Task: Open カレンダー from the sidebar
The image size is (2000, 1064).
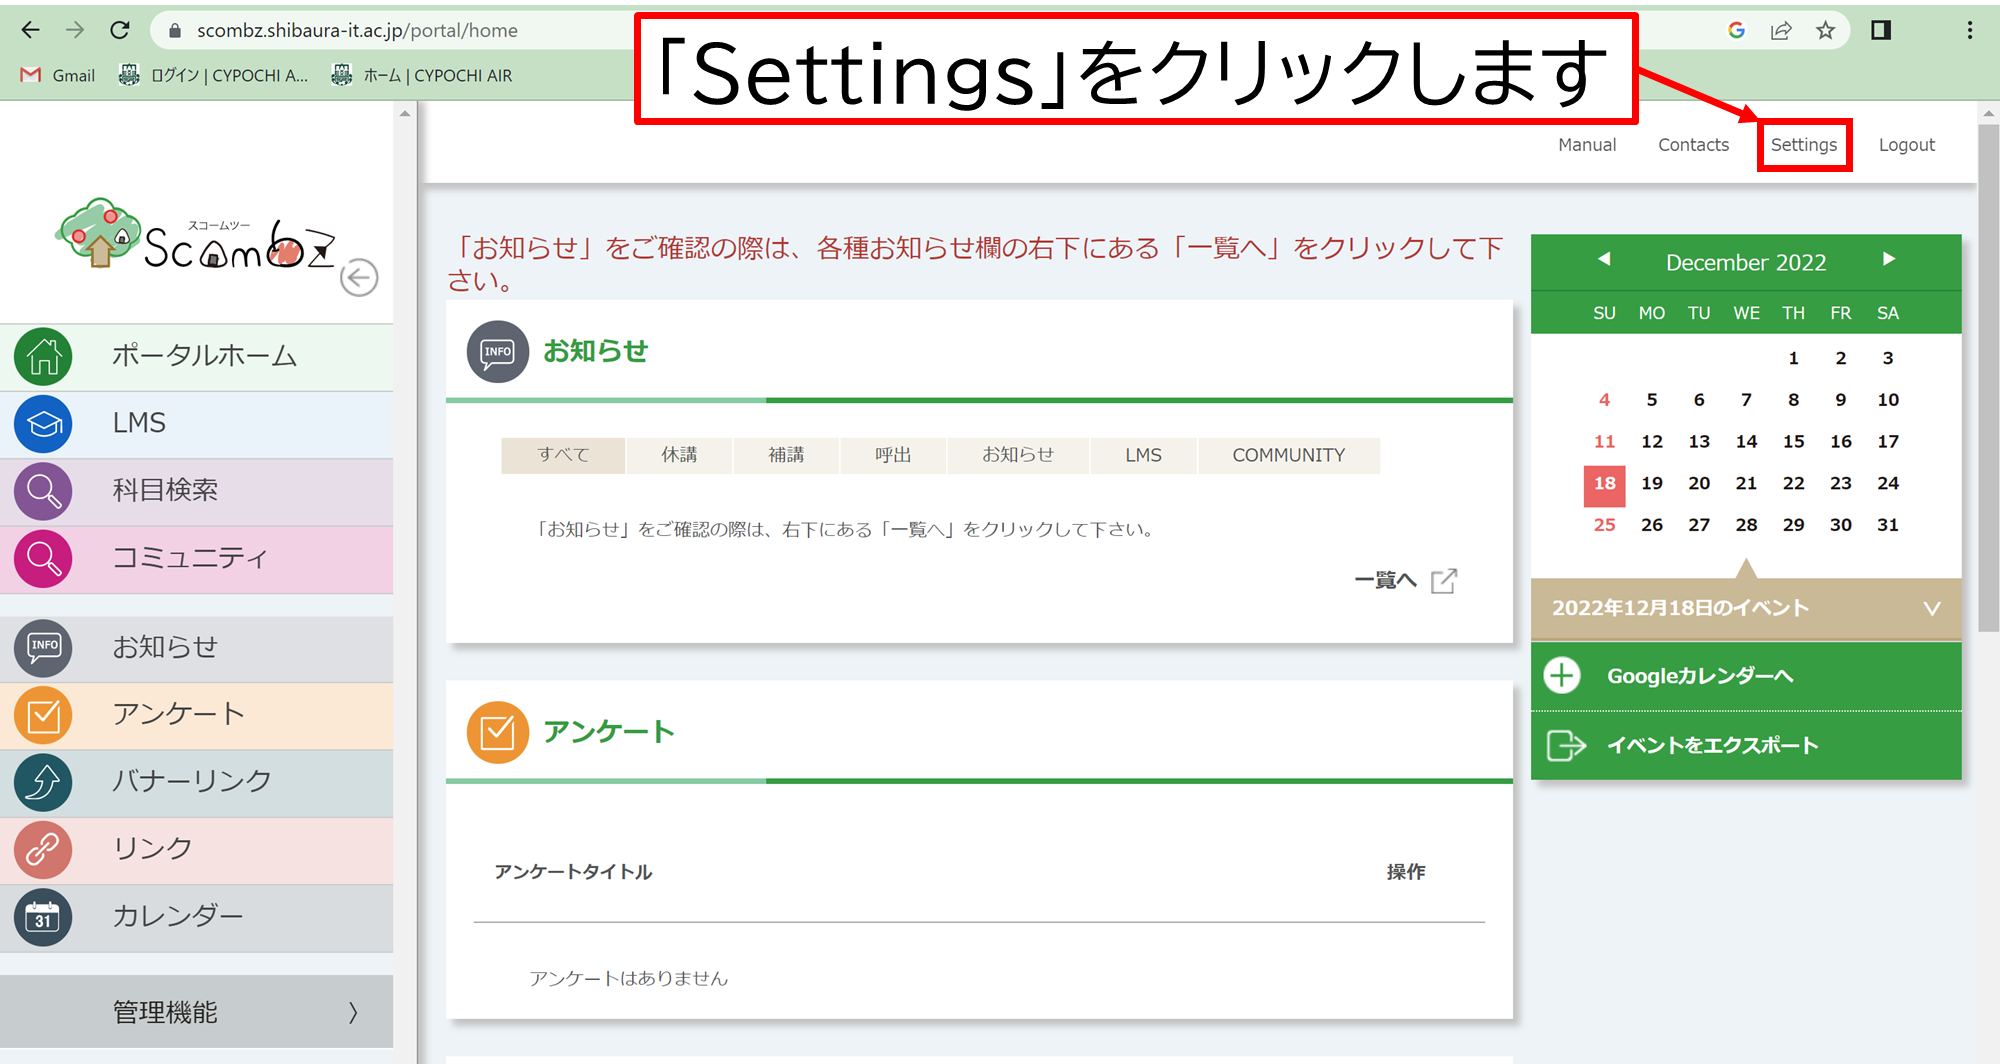Action: coord(196,916)
